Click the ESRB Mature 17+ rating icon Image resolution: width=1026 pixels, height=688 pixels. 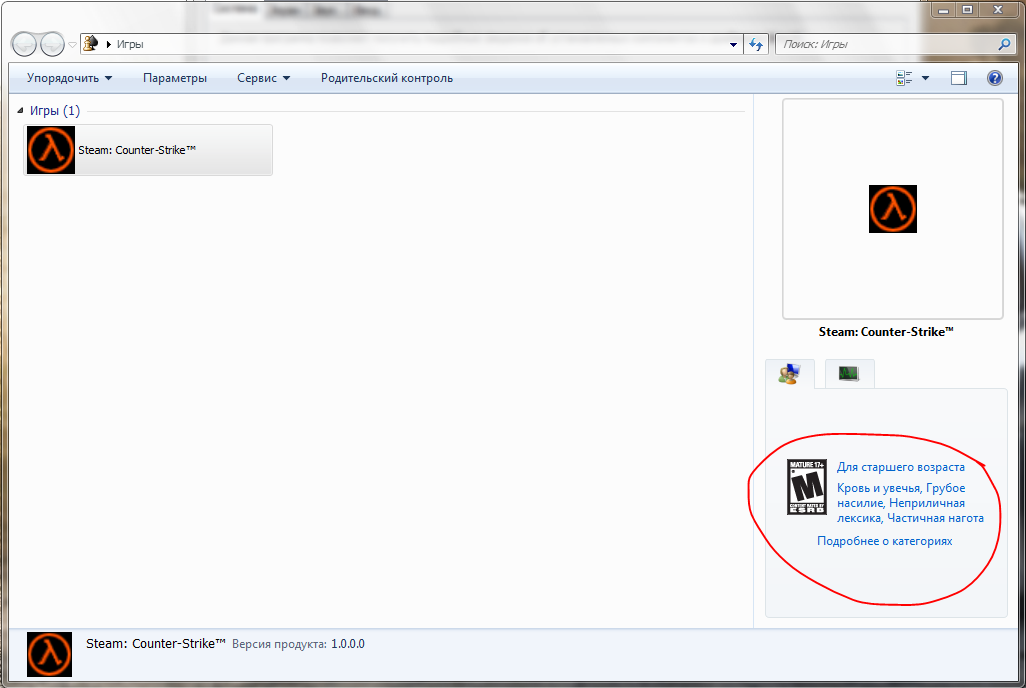coord(806,487)
